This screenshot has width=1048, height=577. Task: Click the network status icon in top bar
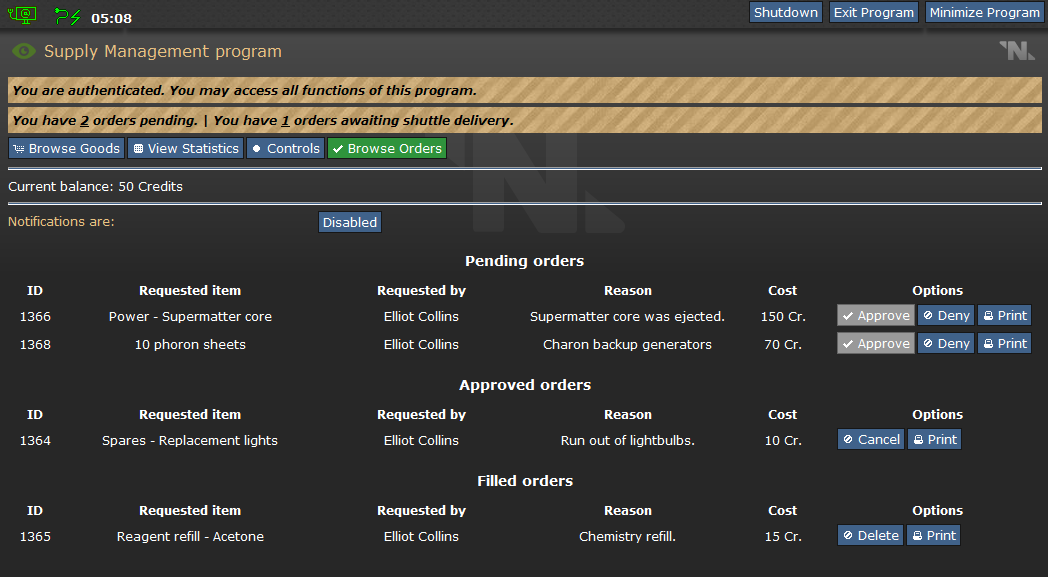pos(22,15)
